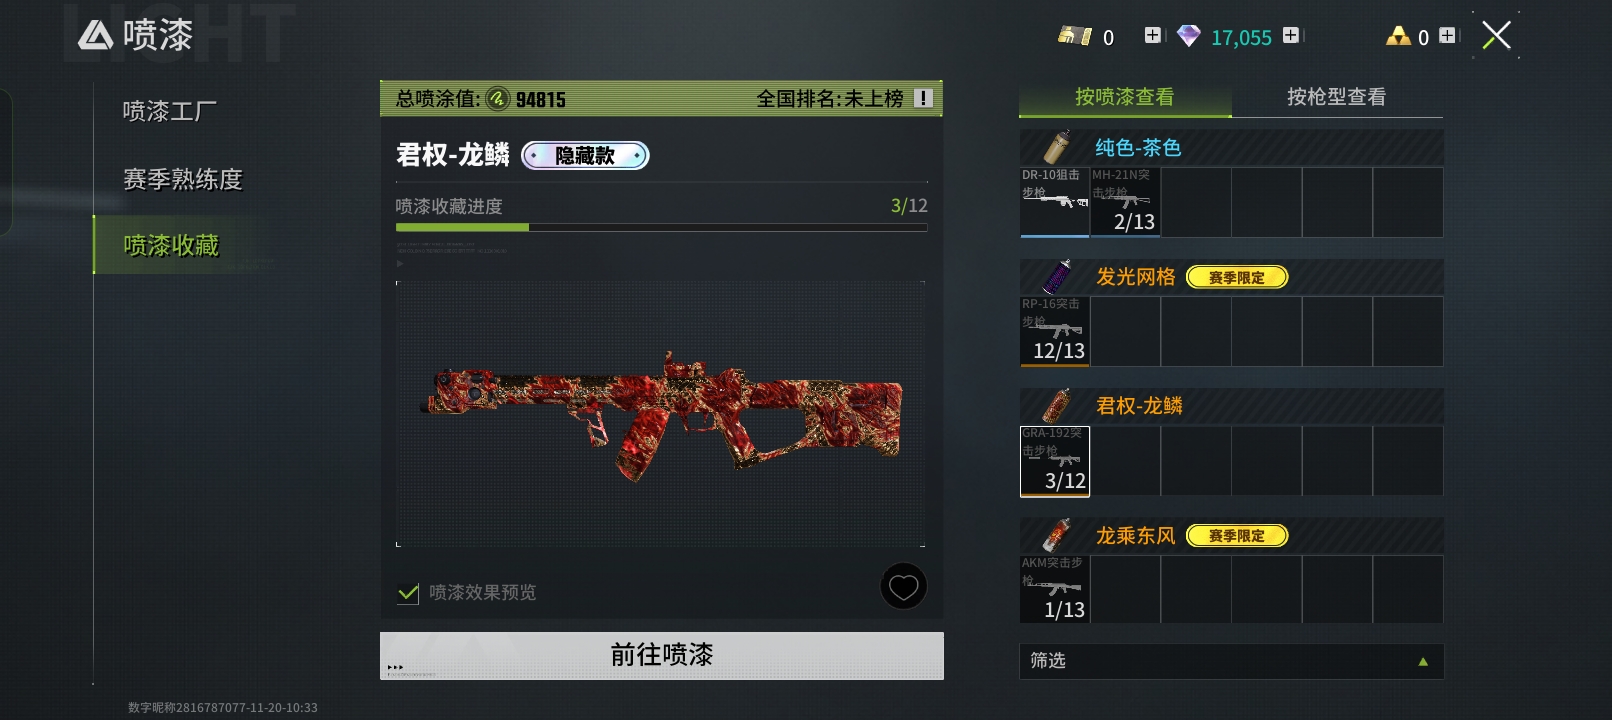
Task: Click the purple 发光网格 spray can icon
Action: pyautogui.click(x=1057, y=276)
